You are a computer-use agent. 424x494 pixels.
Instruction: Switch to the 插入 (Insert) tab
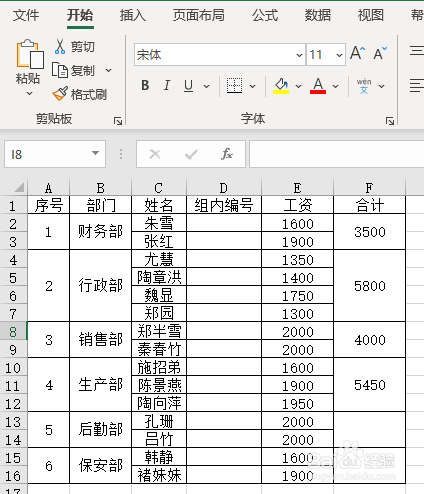133,15
